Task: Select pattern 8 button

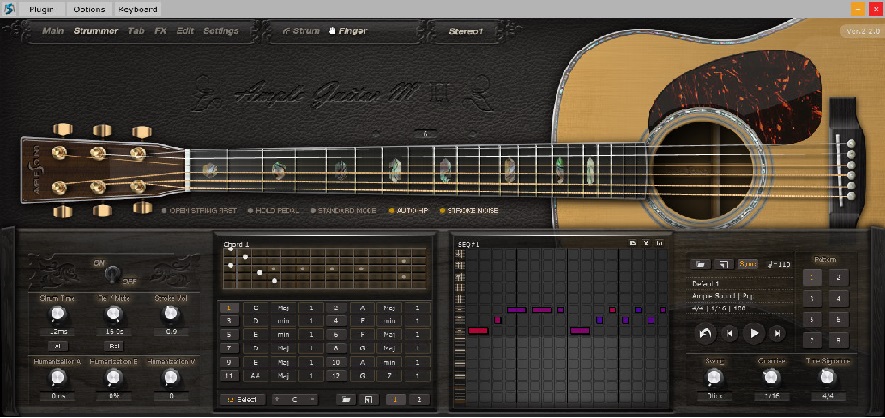Action: 839,340
